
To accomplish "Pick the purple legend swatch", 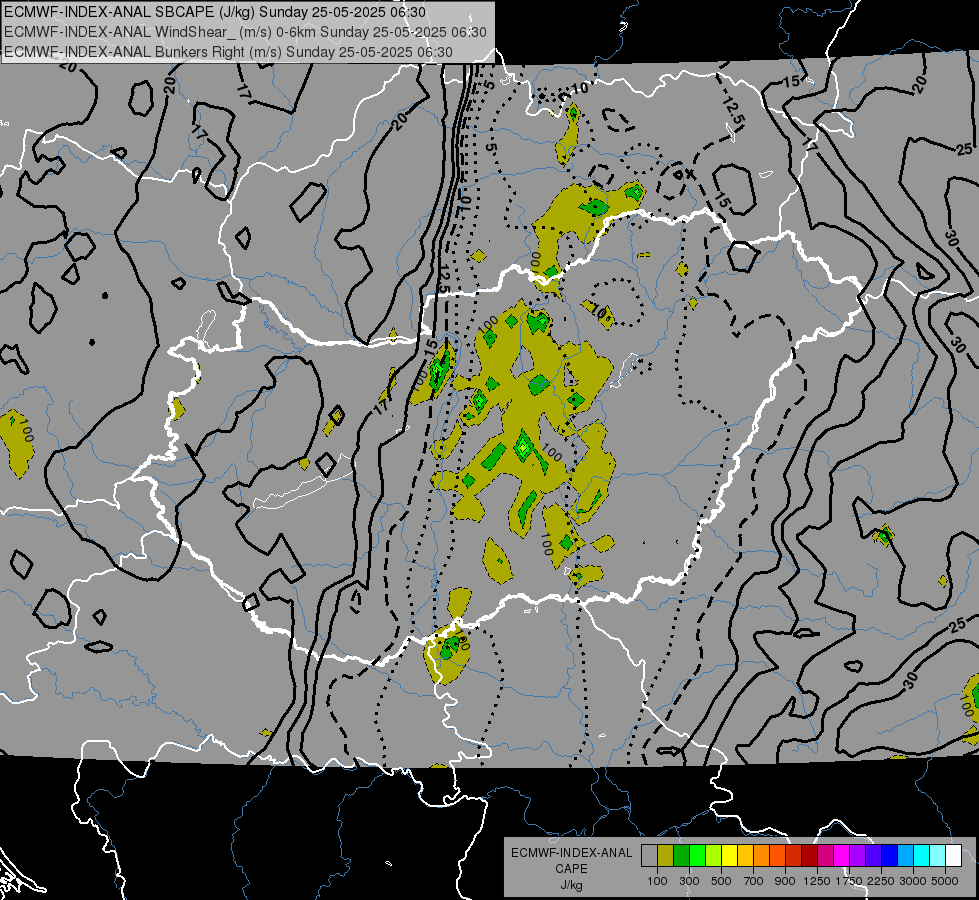I will coord(858,855).
